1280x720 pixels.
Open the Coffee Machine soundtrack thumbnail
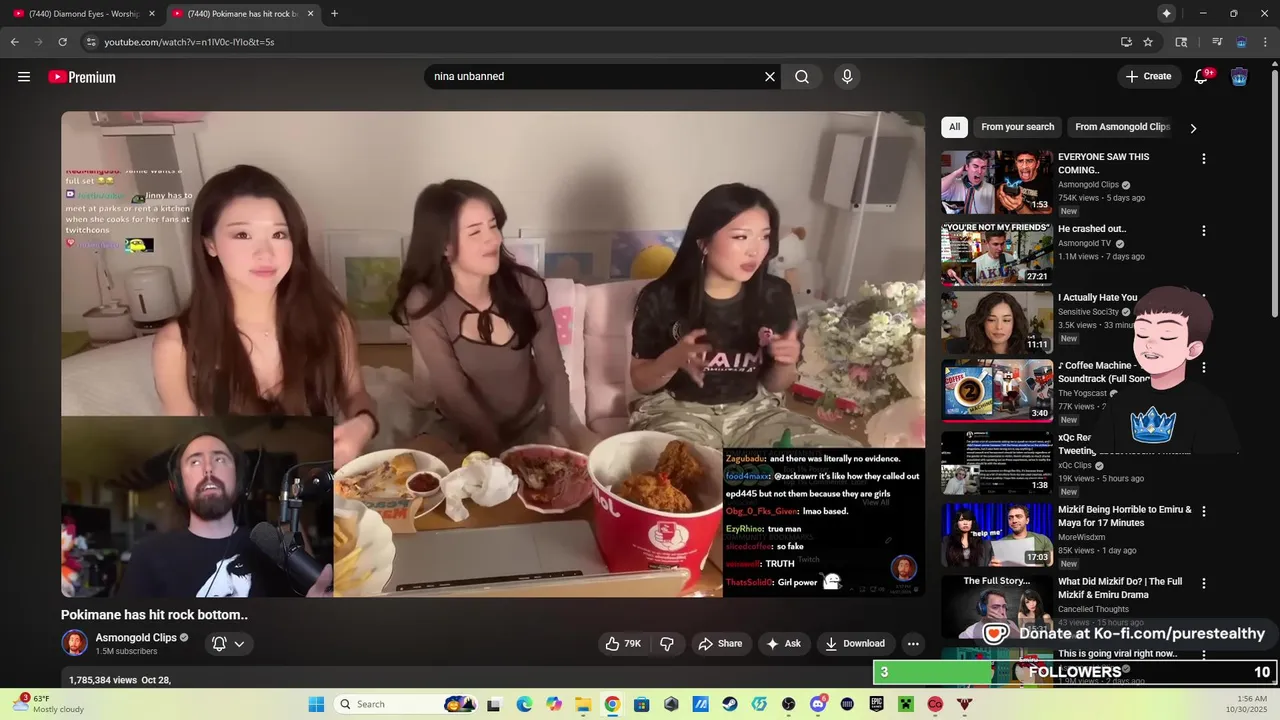(997, 391)
